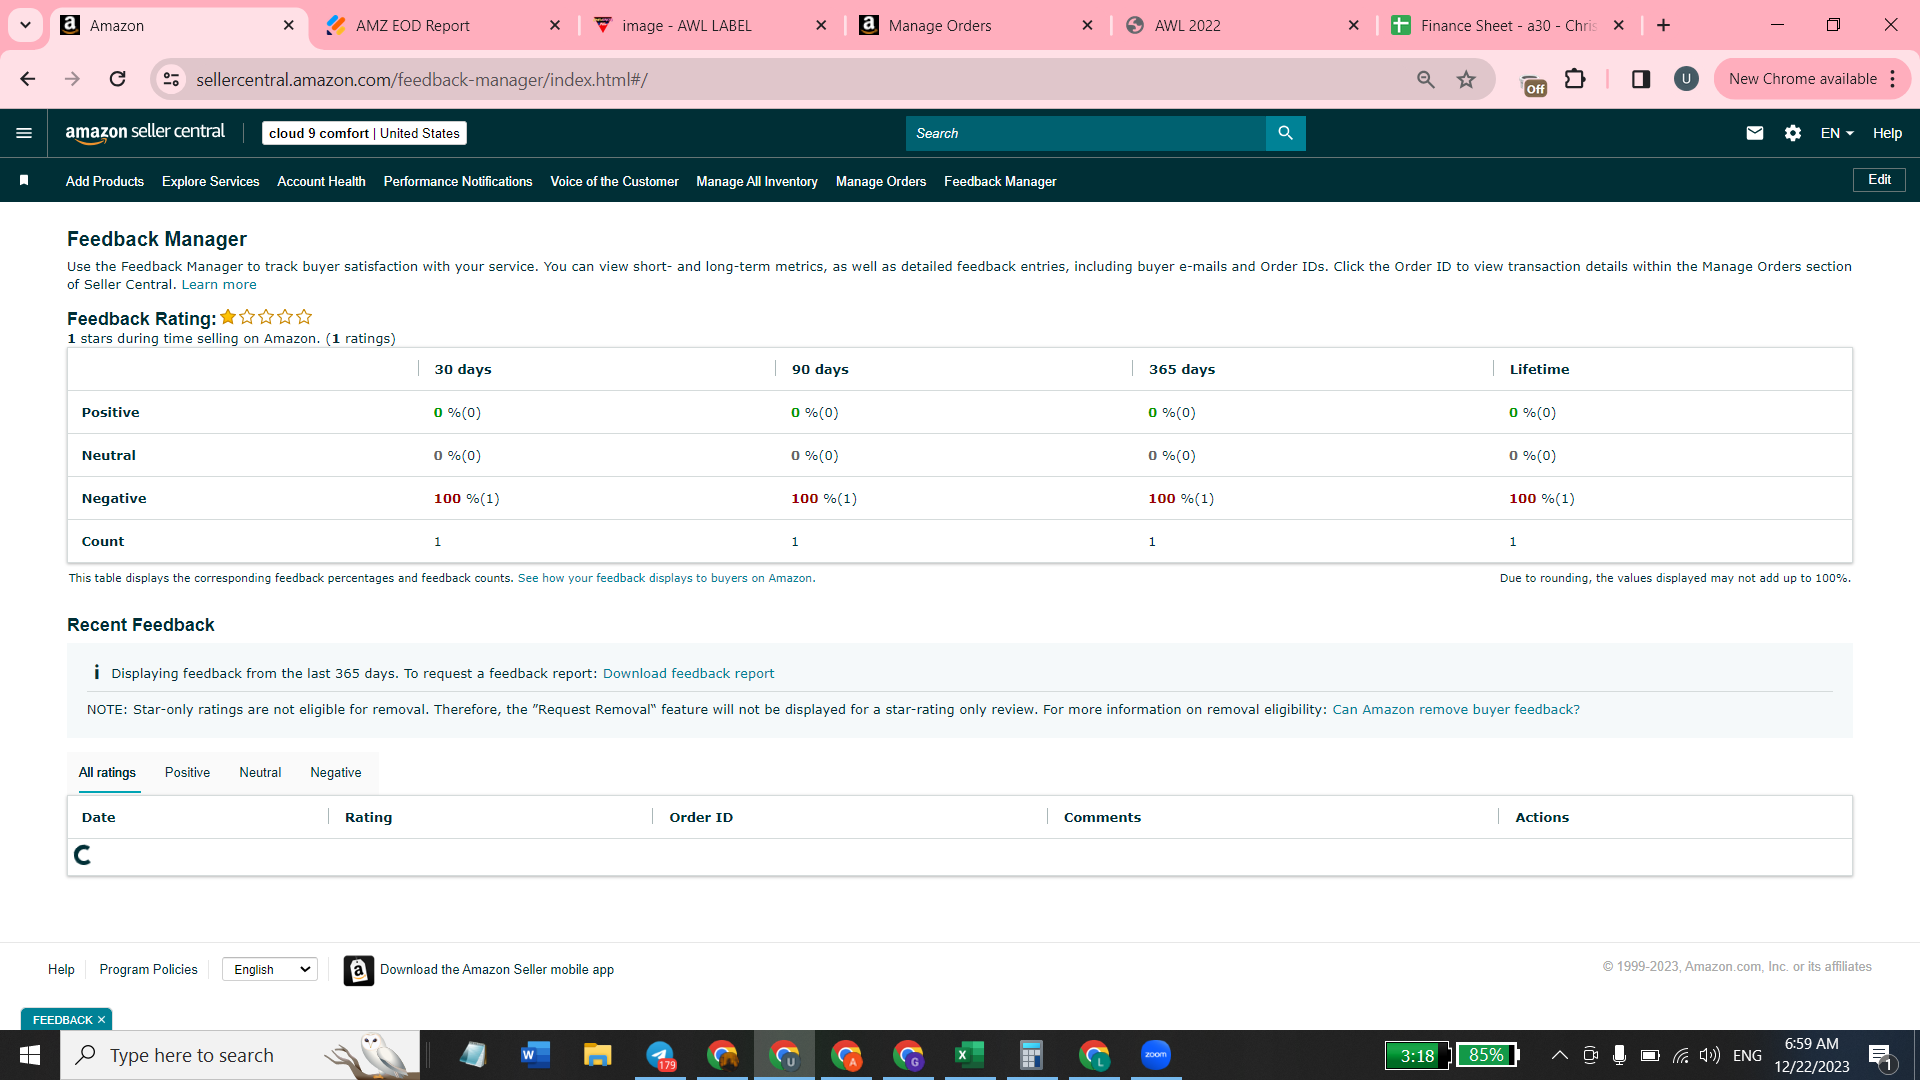The image size is (1920, 1080).
Task: Click the Help link in header
Action: coord(1887,133)
